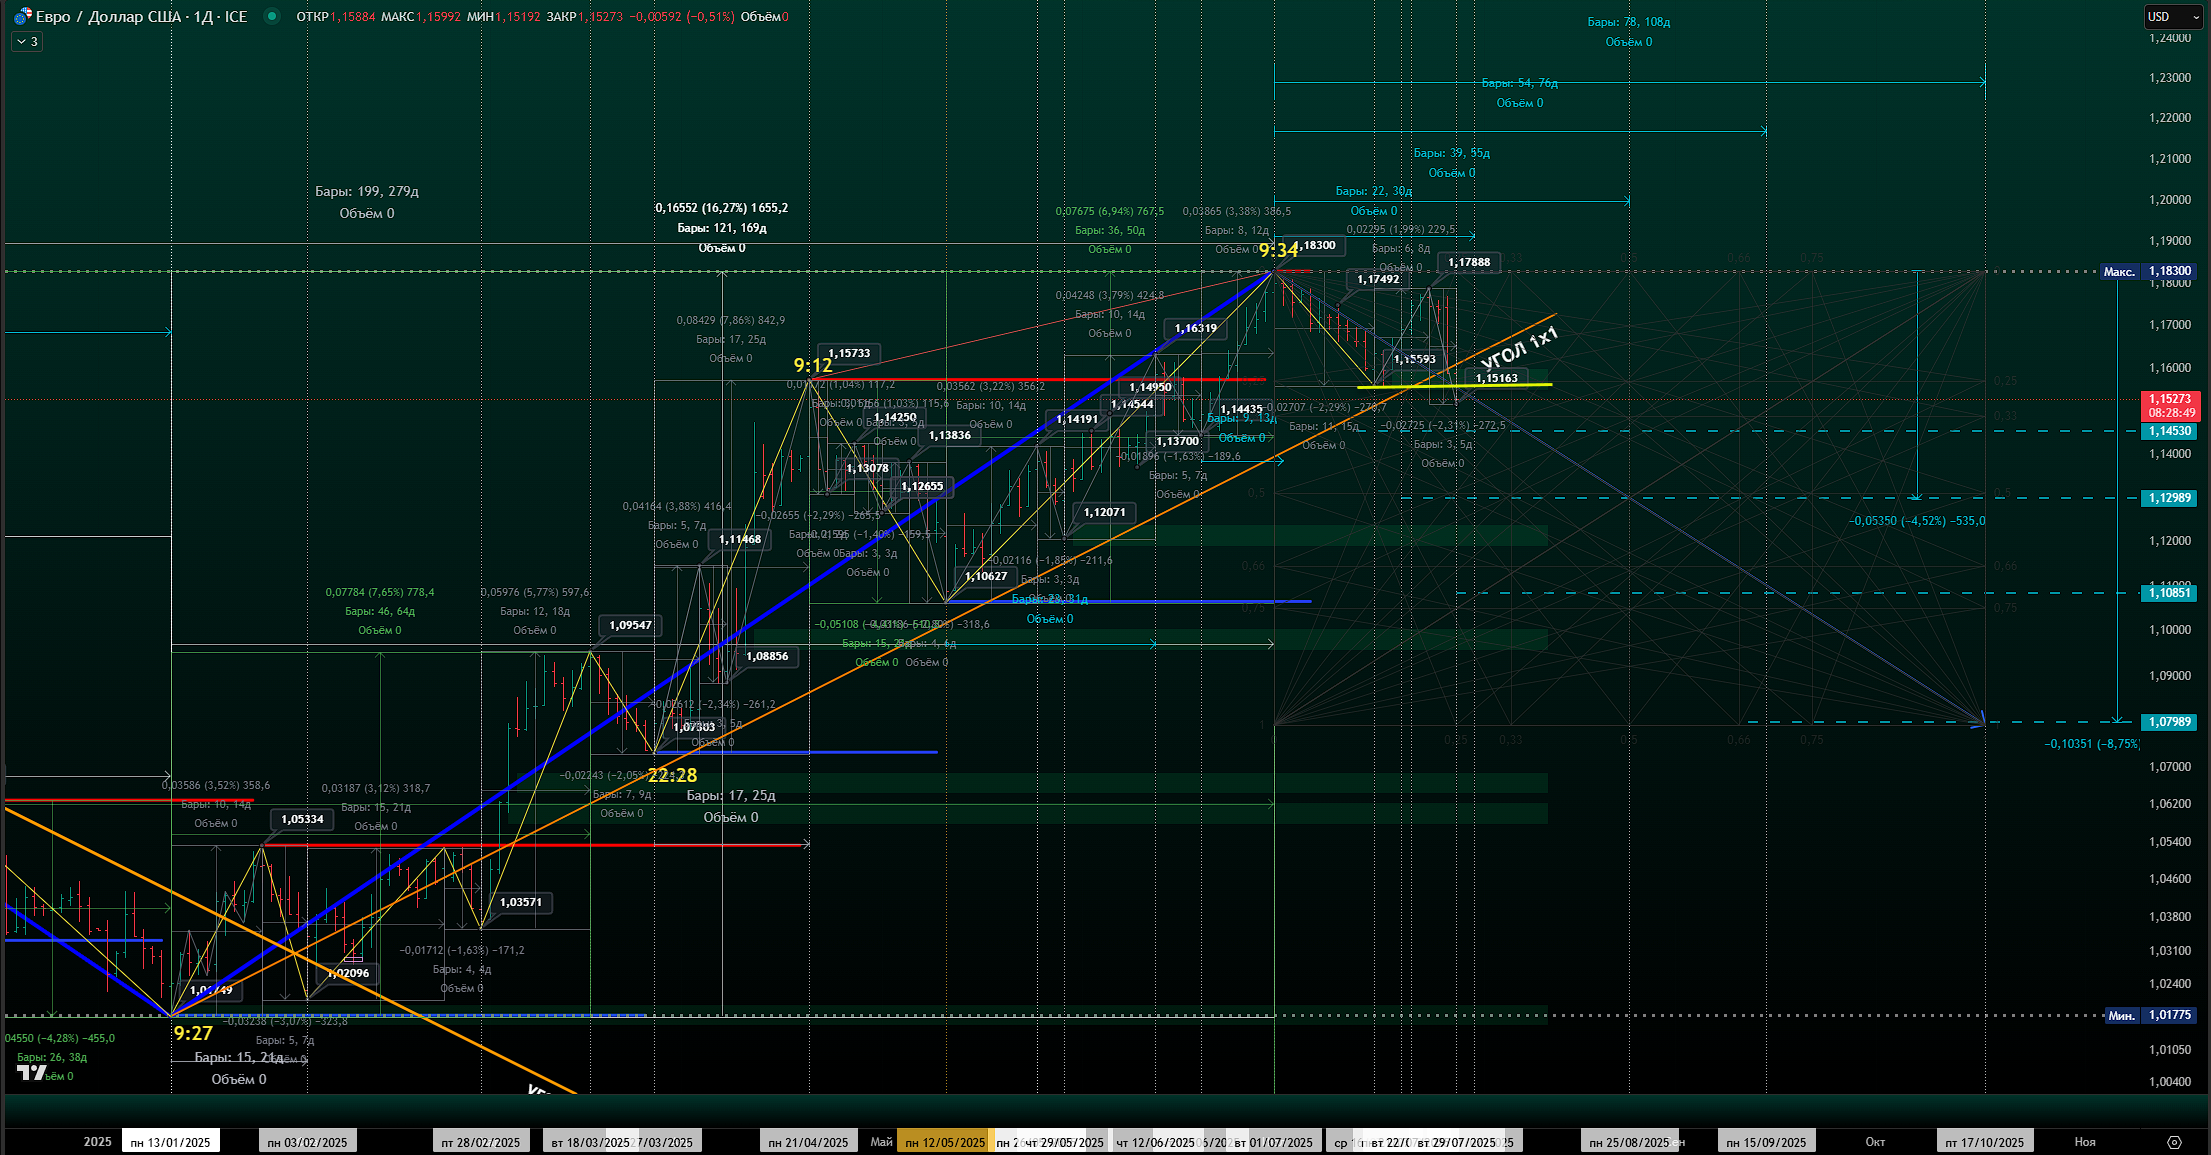The height and width of the screenshot is (1155, 2211).
Task: Select the 1,07989 price axis label
Action: 2169,722
